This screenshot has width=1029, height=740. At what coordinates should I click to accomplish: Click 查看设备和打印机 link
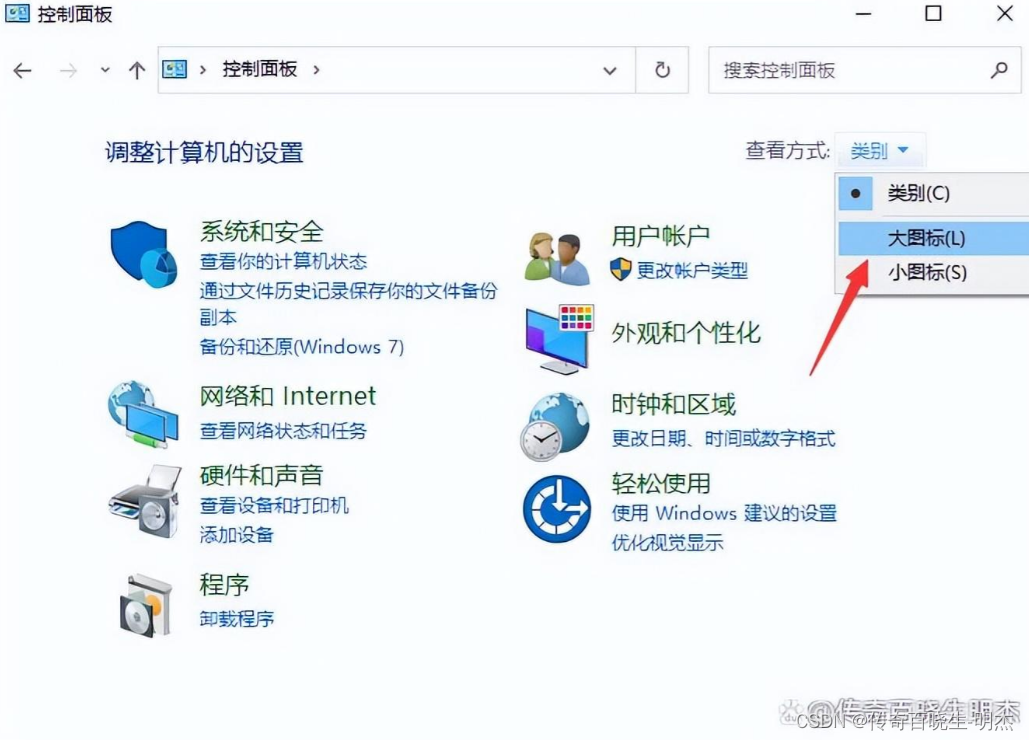[274, 505]
